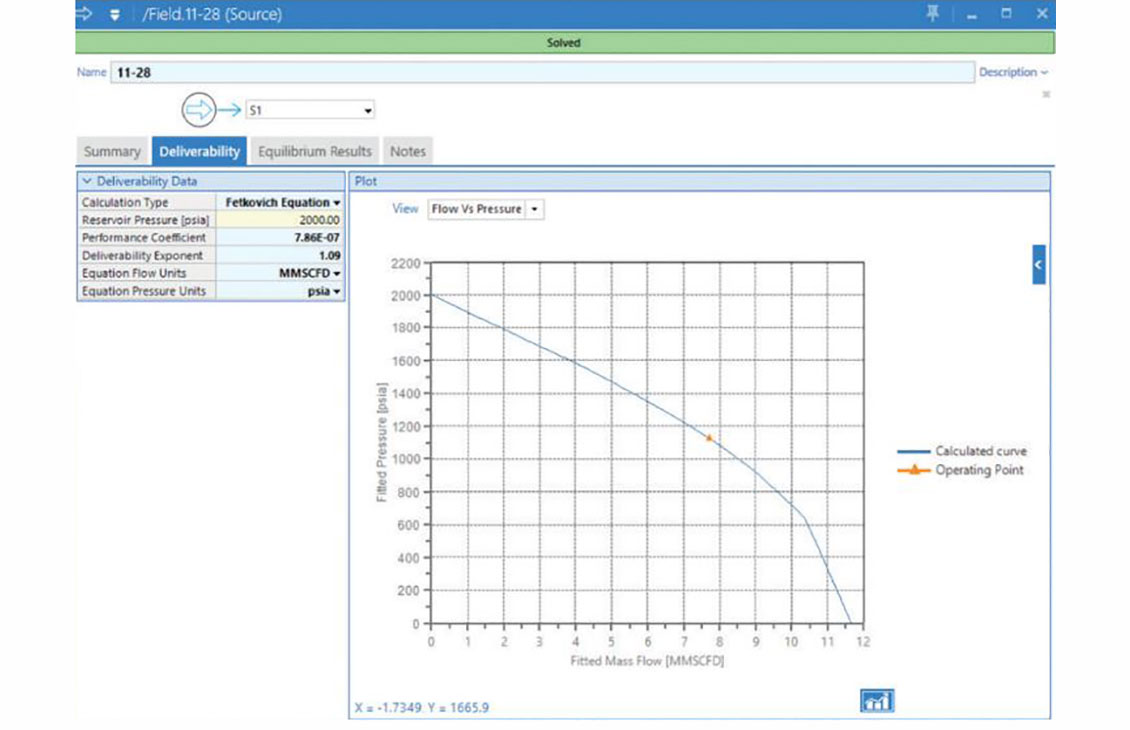Edit the Reservoir Pressure value 2000.00
Image resolution: width=1130 pixels, height=730 pixels.
[x=280, y=220]
